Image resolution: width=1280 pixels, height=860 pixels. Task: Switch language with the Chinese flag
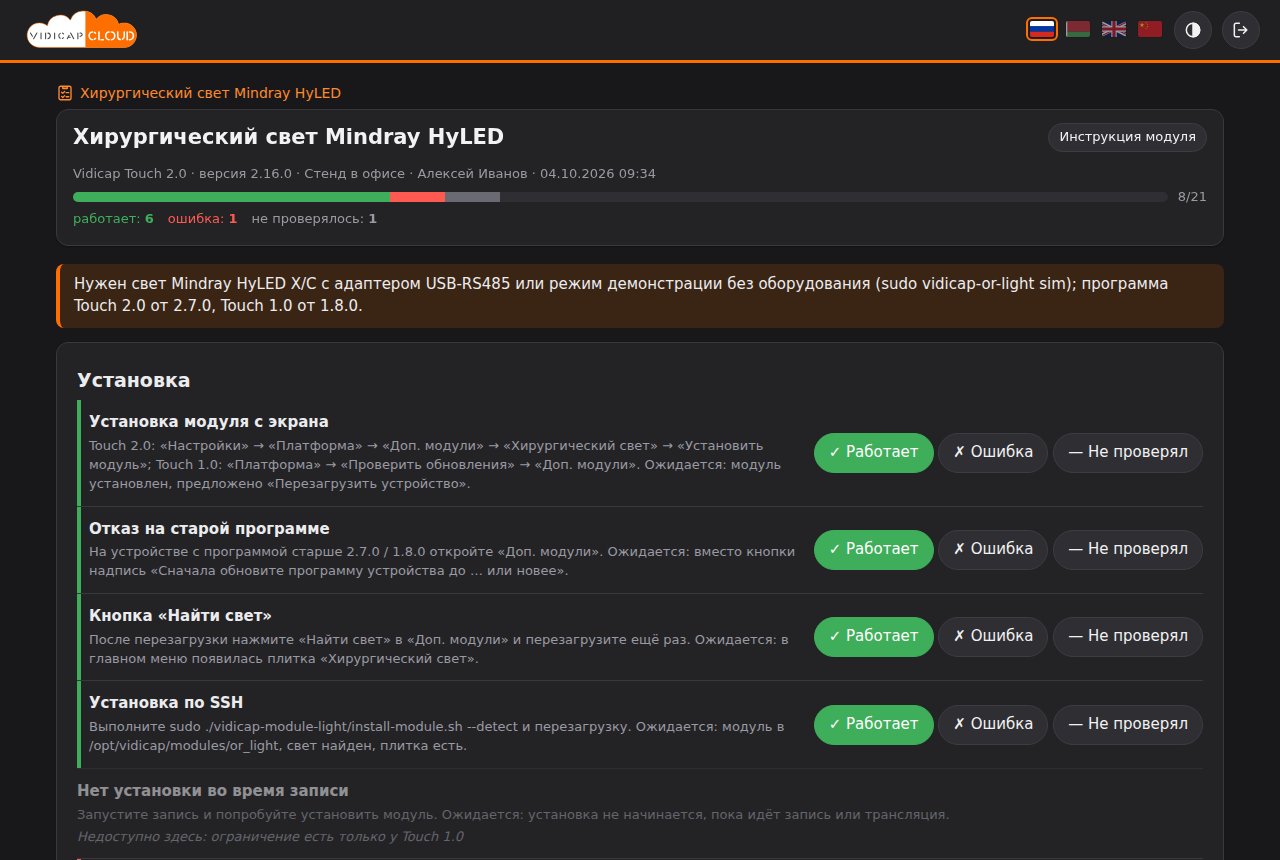pyautogui.click(x=1150, y=29)
